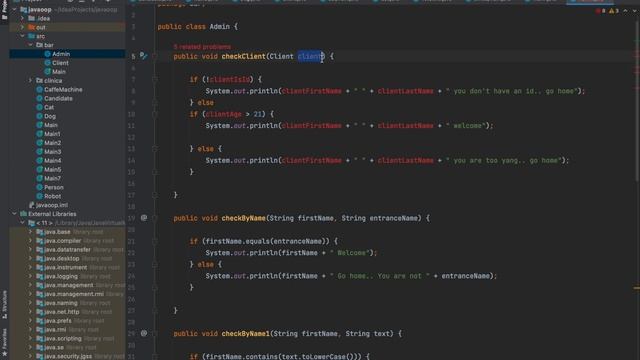Viewport: 640px width, 360px height.
Task: Open the Admin class in the project tree
Action: click(x=61, y=54)
